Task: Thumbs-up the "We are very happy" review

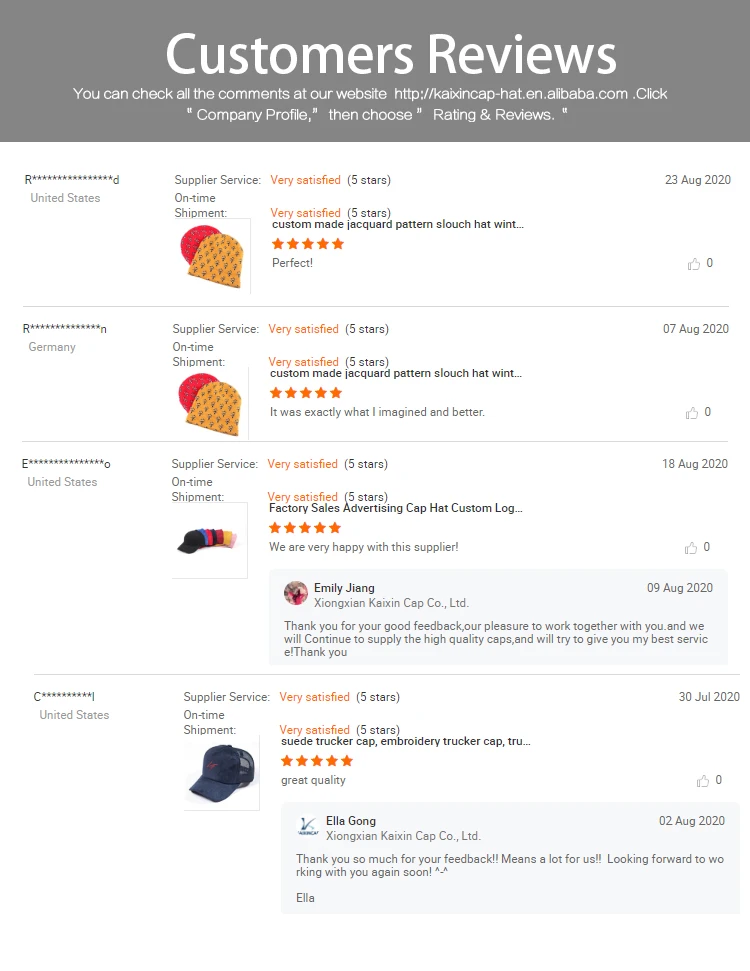Action: tap(691, 548)
